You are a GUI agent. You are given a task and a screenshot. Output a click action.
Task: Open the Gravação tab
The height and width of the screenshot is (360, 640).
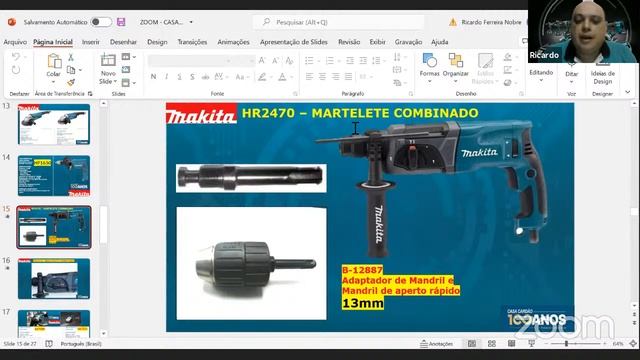tap(408, 42)
